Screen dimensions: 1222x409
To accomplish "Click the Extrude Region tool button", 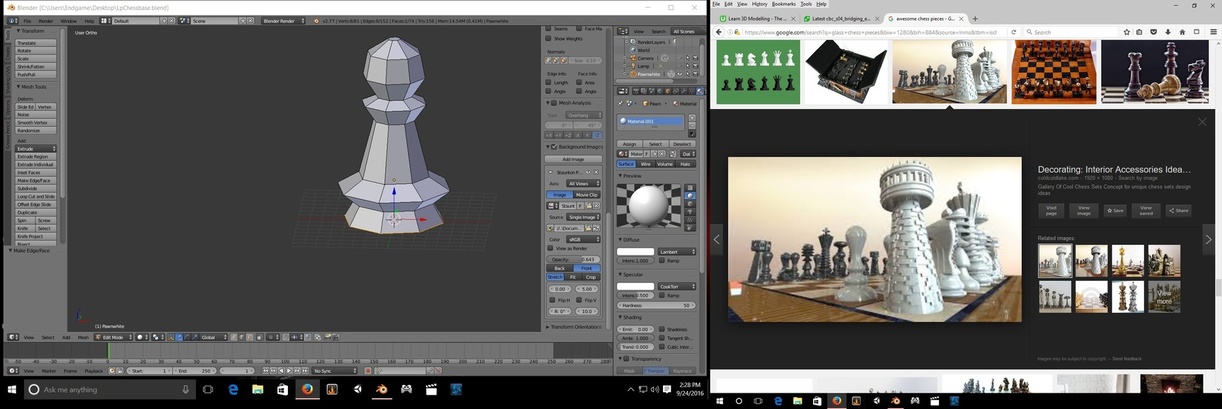I will pyautogui.click(x=34, y=157).
